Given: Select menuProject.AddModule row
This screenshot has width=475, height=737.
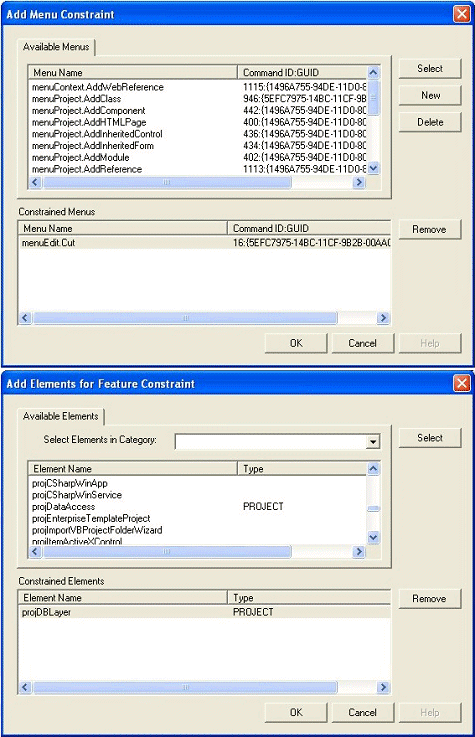Looking at the screenshot, I should point(199,157).
